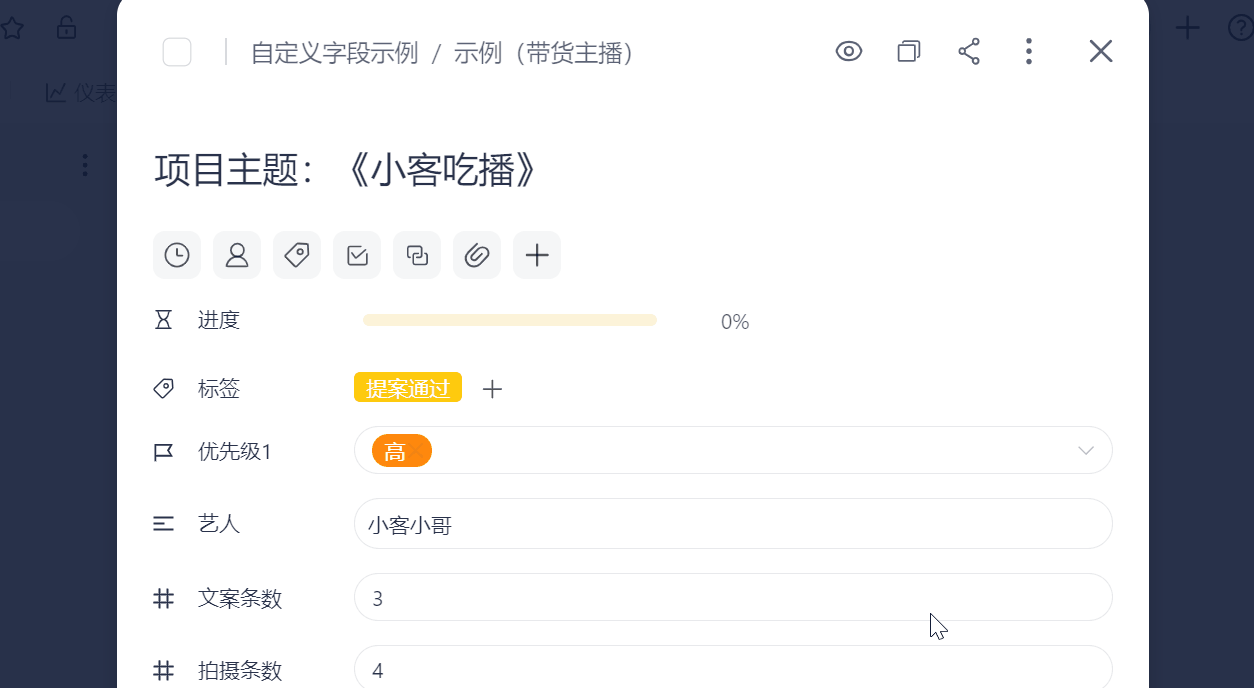The width and height of the screenshot is (1254, 688).
Task: Click the tag icon in toolbar
Action: point(297,256)
